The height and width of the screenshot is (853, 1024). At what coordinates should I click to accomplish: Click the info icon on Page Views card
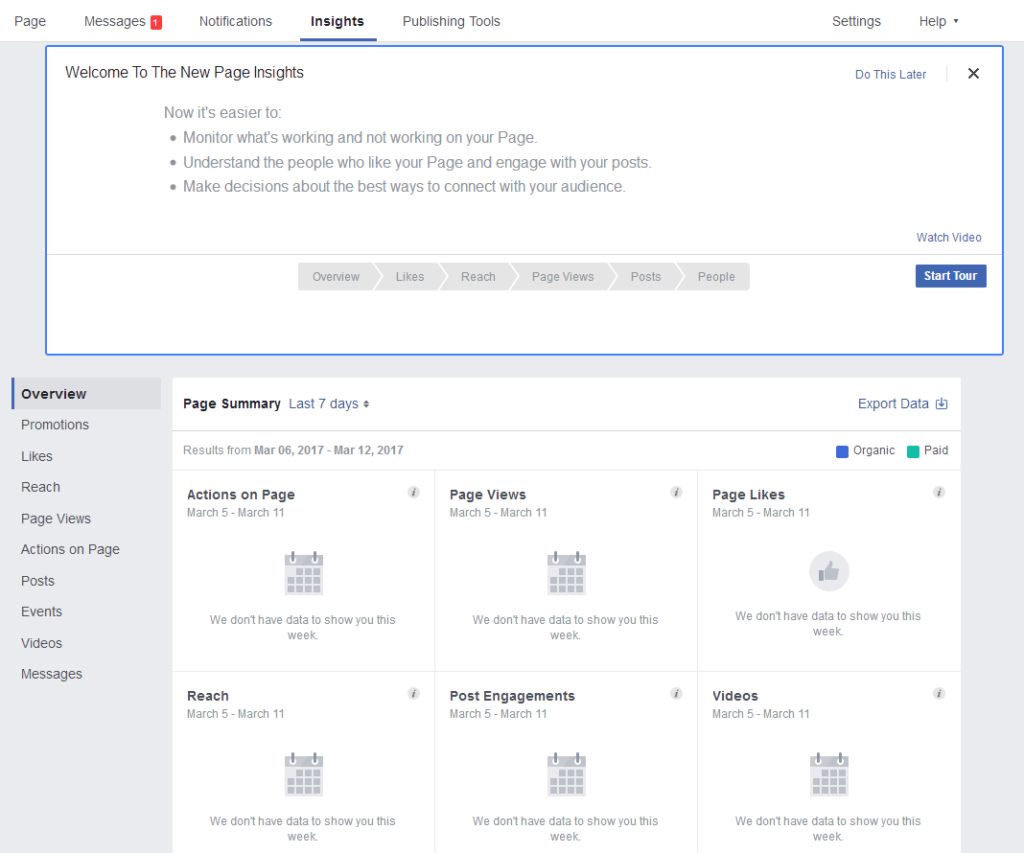tap(676, 492)
